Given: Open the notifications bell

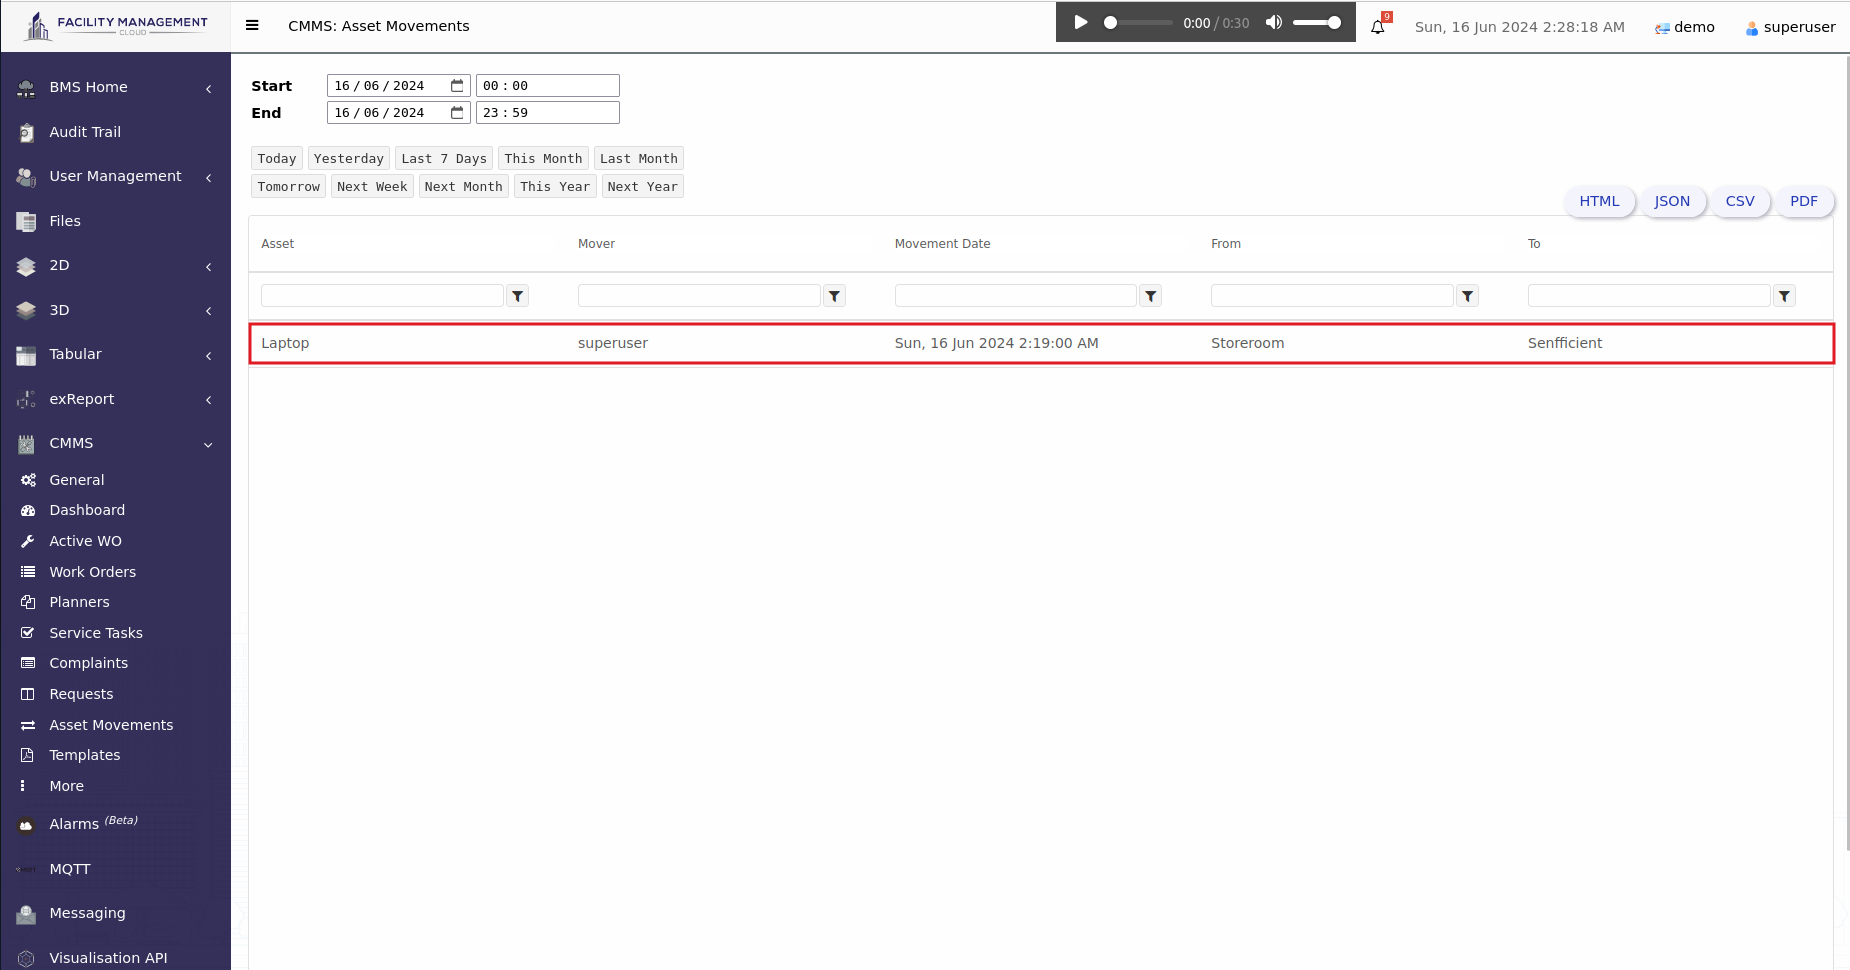Looking at the screenshot, I should (1378, 26).
